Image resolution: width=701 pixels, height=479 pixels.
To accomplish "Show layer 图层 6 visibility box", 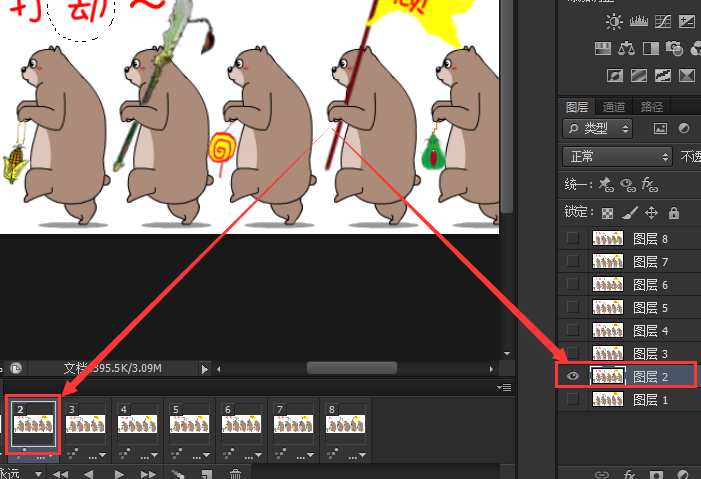I will click(x=573, y=284).
